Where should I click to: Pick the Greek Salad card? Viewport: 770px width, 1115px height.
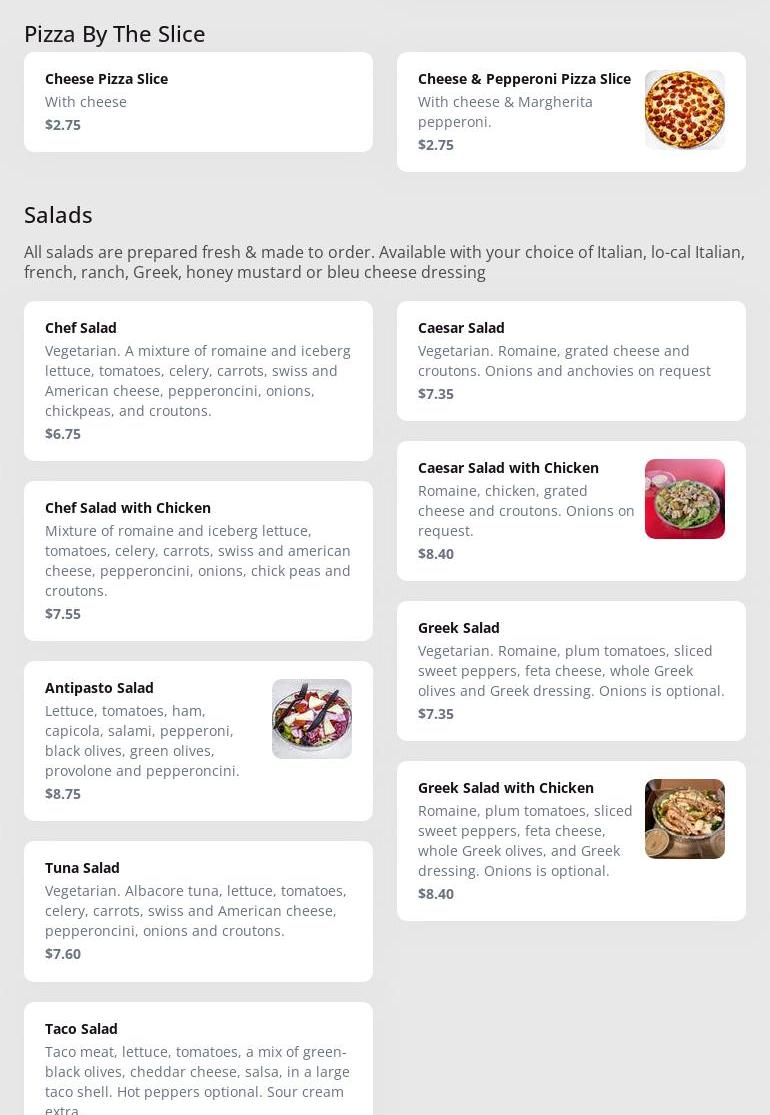pyautogui.click(x=571, y=671)
